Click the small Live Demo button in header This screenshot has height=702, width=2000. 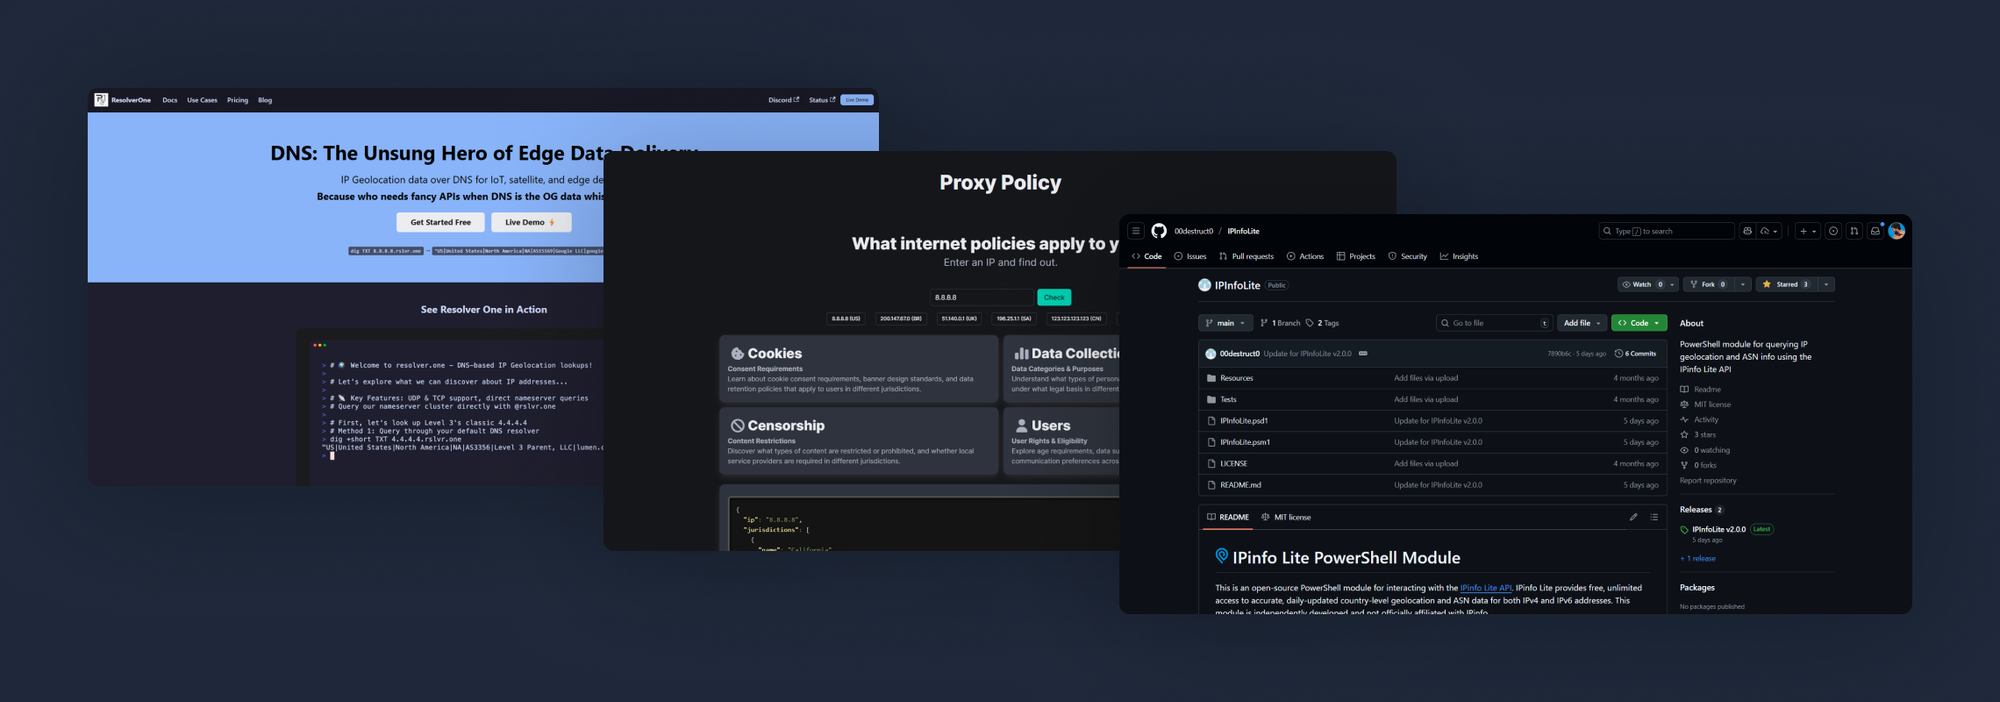(x=857, y=100)
